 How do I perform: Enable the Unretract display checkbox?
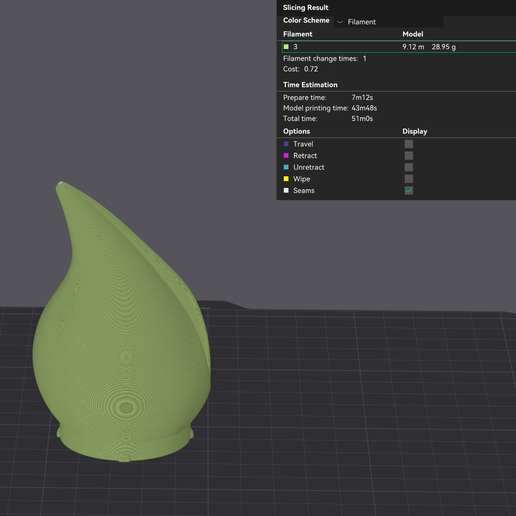coord(409,167)
